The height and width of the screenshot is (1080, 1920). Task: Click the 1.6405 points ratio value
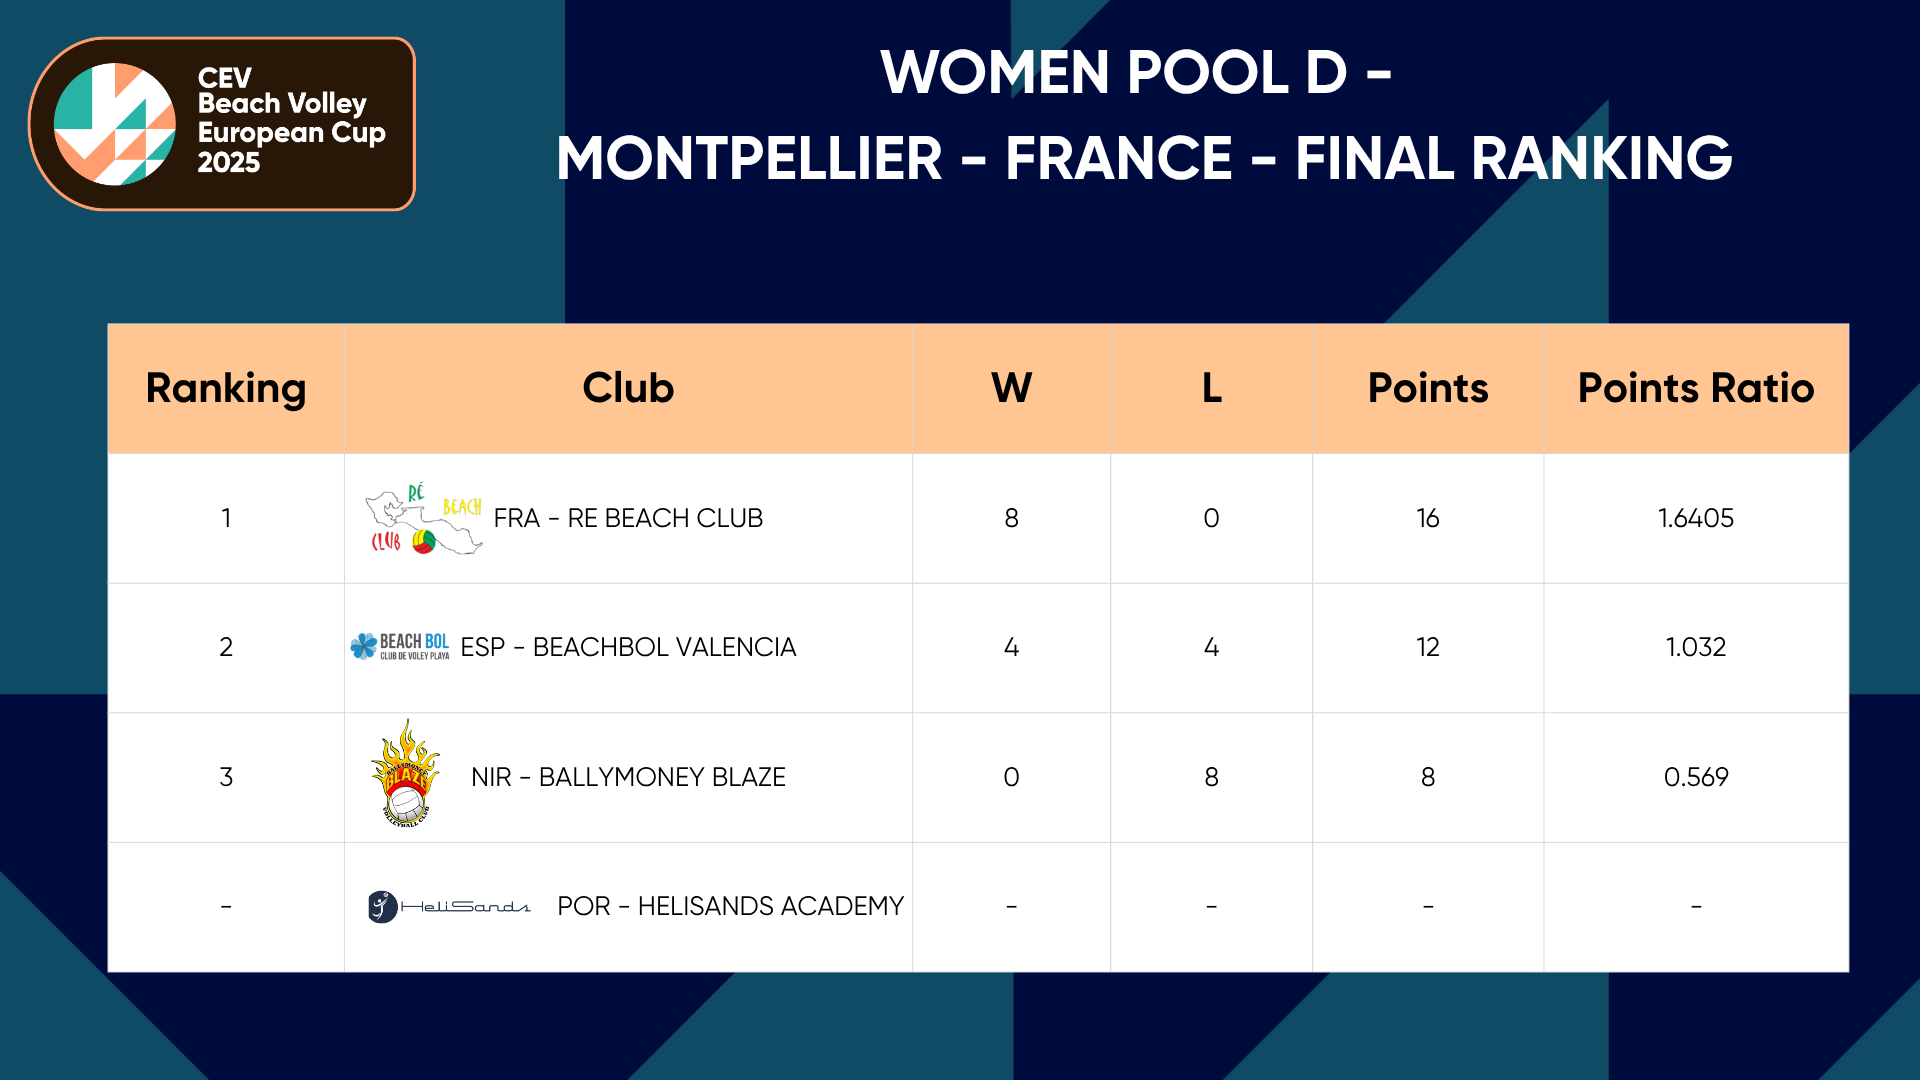[1695, 518]
